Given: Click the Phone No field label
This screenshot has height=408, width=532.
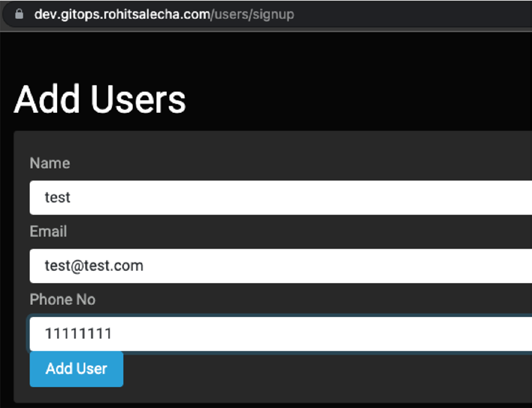Looking at the screenshot, I should pos(62,299).
